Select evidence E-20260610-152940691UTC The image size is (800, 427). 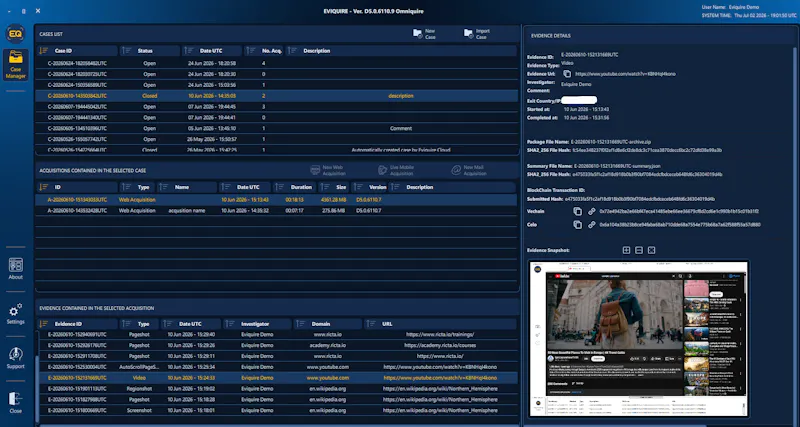tap(278, 335)
